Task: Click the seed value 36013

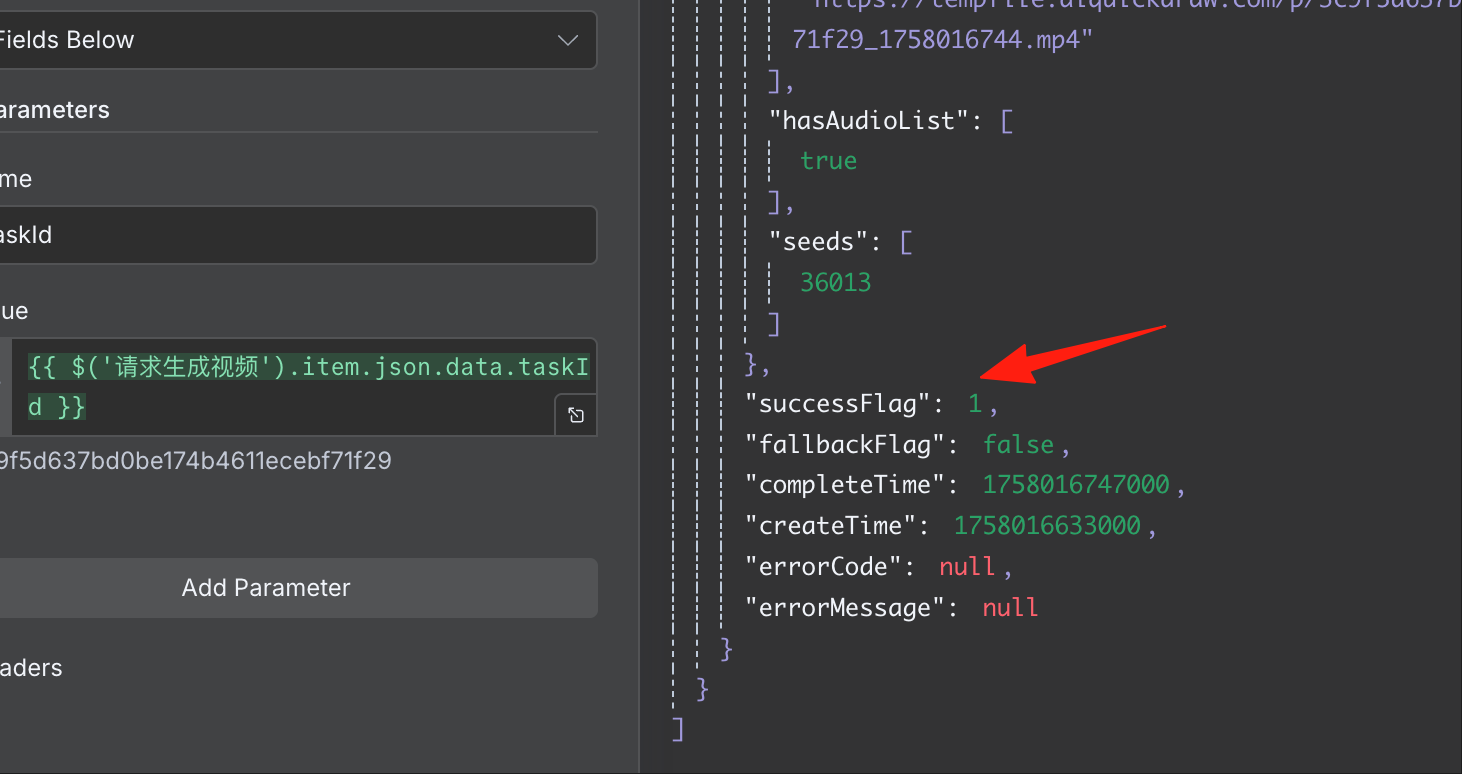Action: tap(836, 283)
